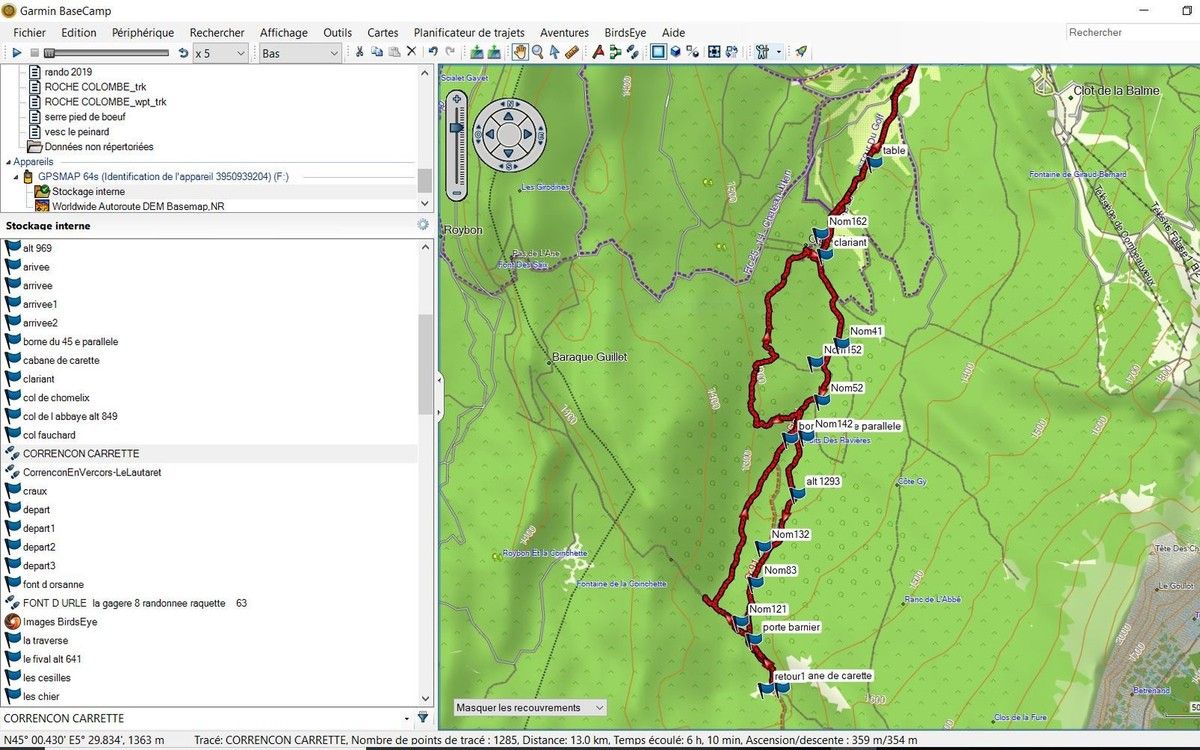Click the activity profile hiker icon
Screen dimensions: 1200x750
point(762,53)
